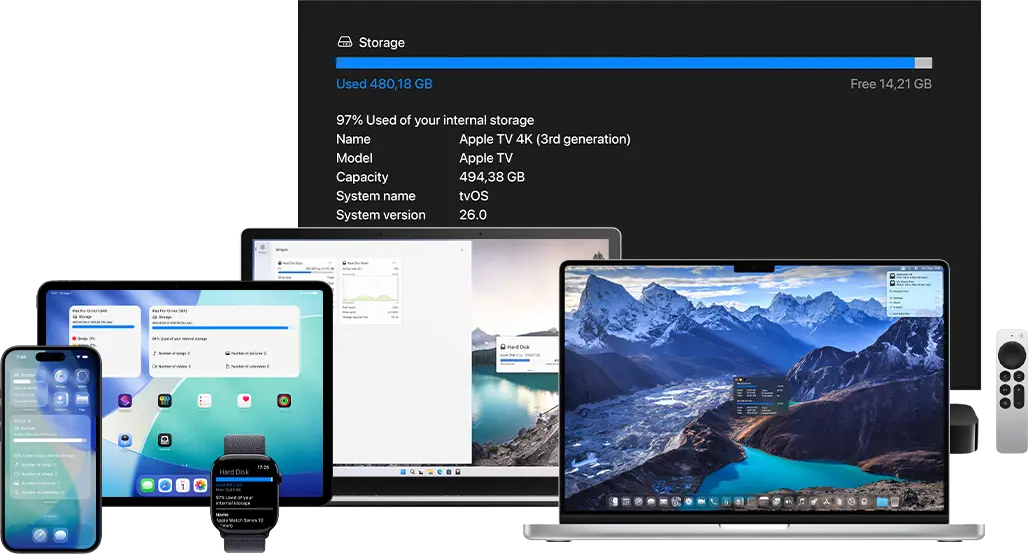This screenshot has height=554, width=1028.
Task: Open Trash in the MacBook dock
Action: click(895, 502)
